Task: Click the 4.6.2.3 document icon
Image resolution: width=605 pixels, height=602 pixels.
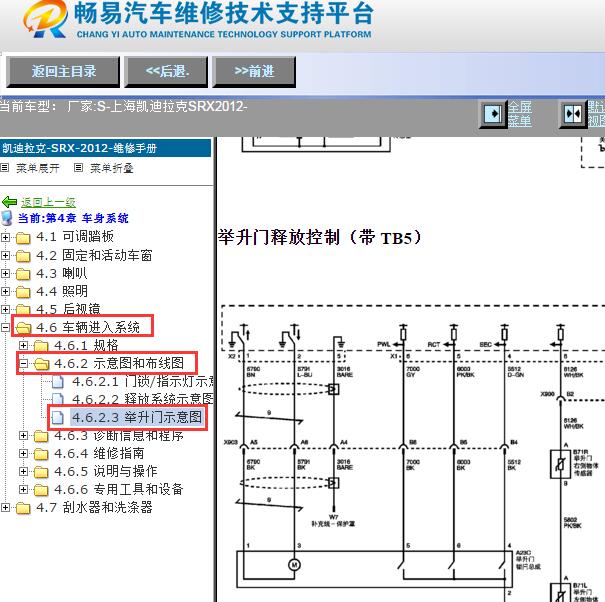Action: 58,417
